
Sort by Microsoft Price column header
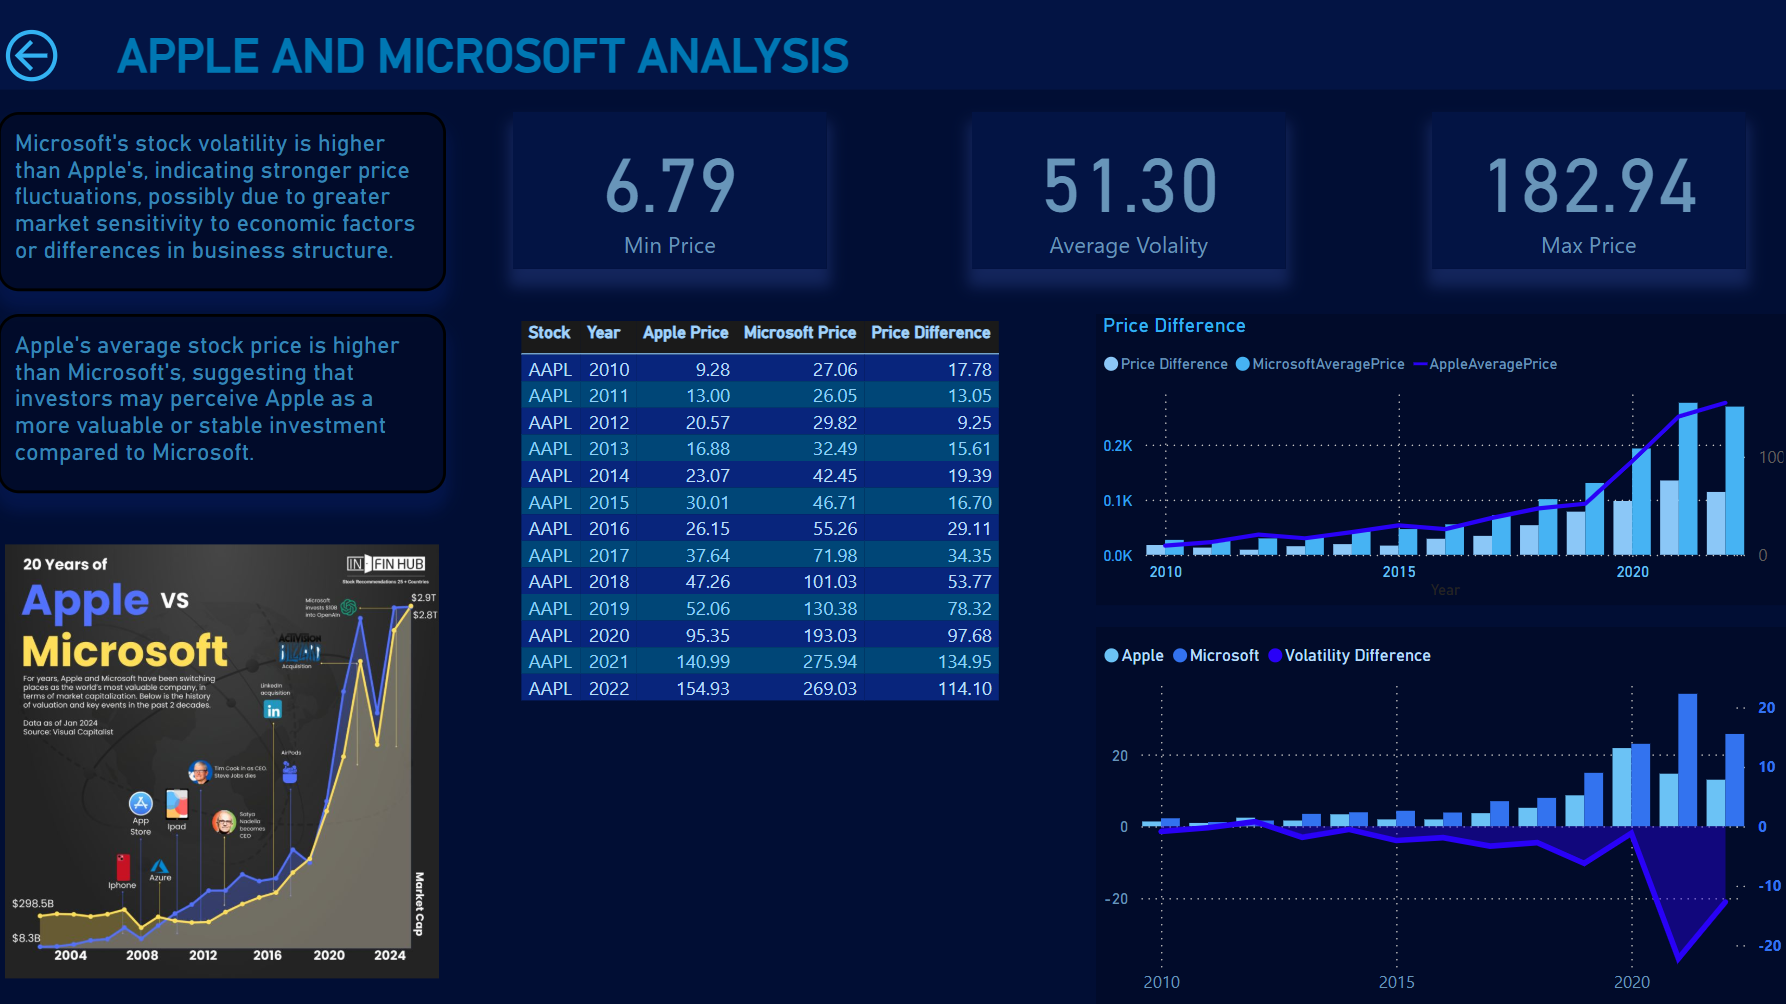coord(799,333)
